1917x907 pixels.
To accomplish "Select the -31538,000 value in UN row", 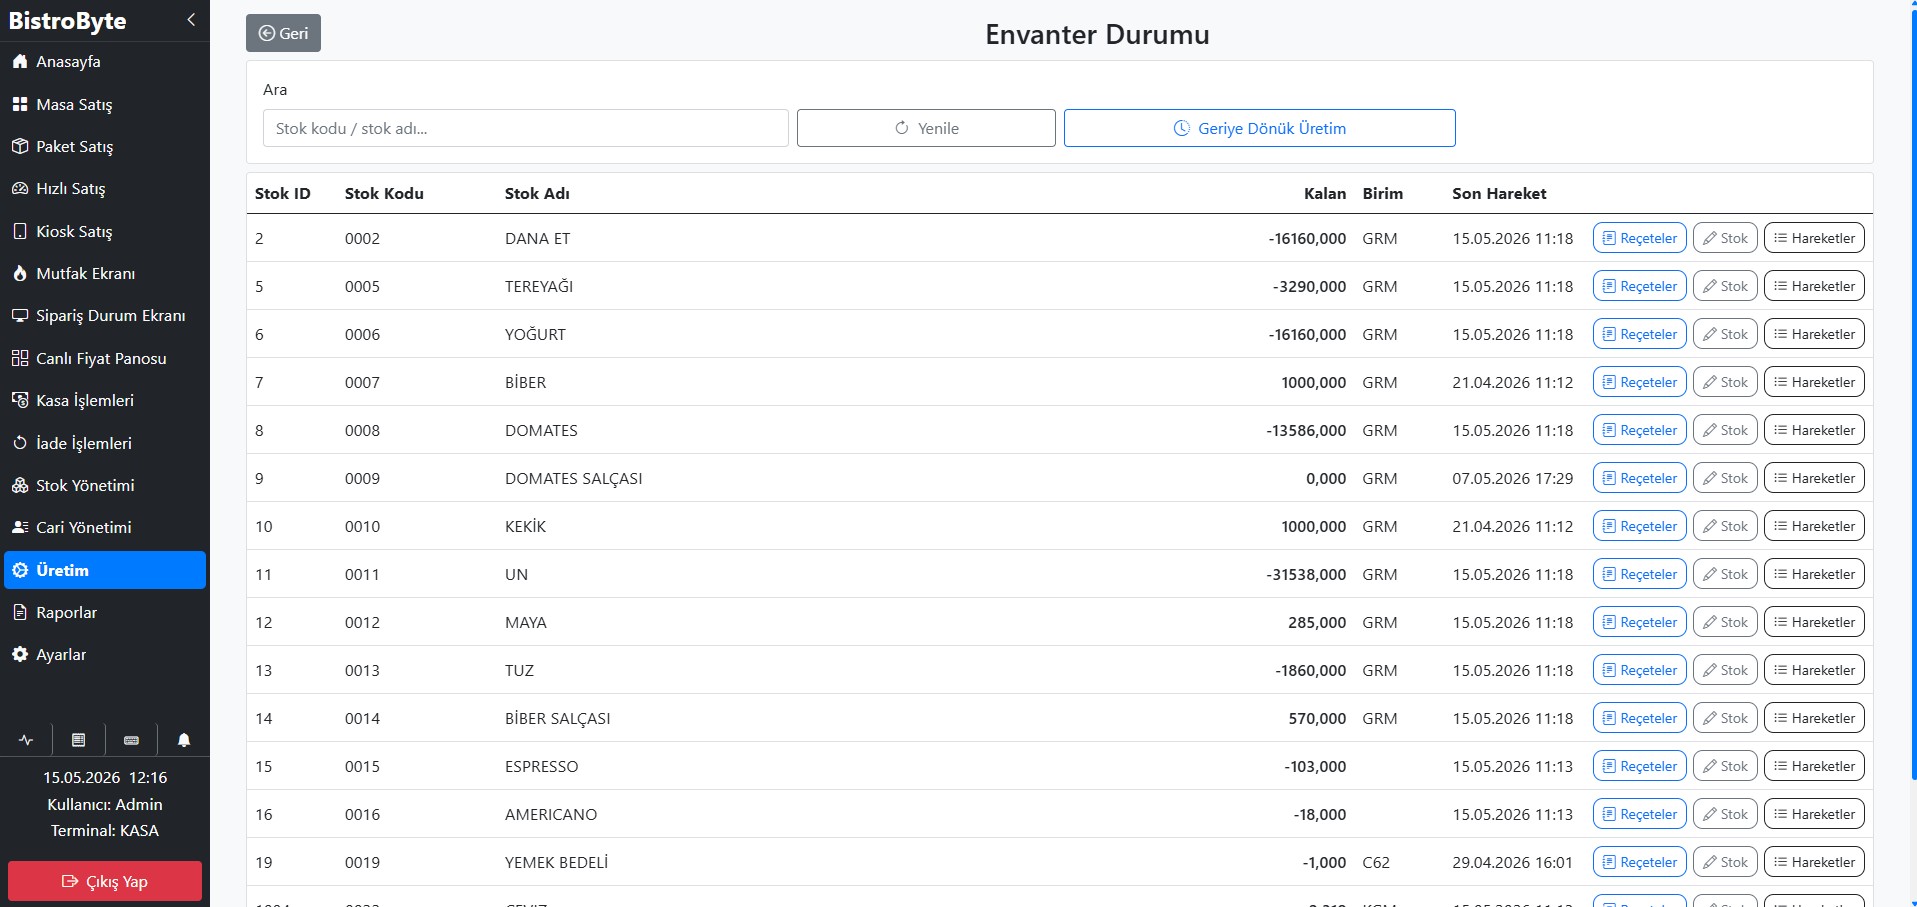I will coord(1307,574).
